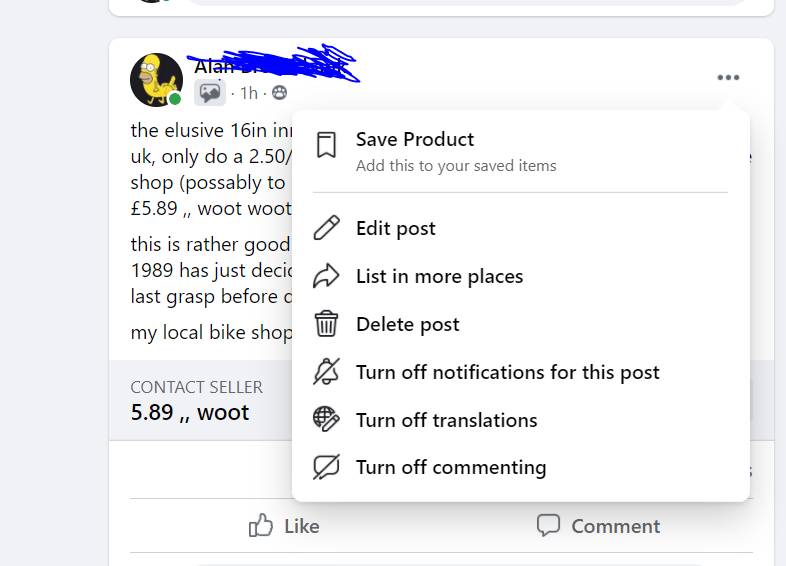This screenshot has height=566, width=786.
Task: Click the Homer Simpson profile picture
Action: click(x=156, y=79)
